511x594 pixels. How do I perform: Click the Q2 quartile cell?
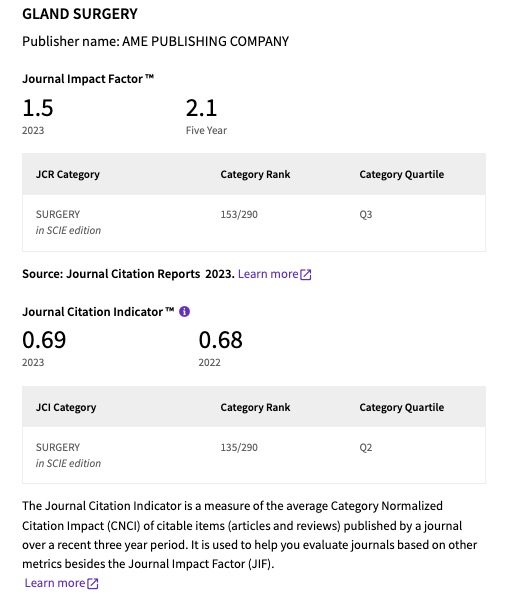click(x=366, y=447)
